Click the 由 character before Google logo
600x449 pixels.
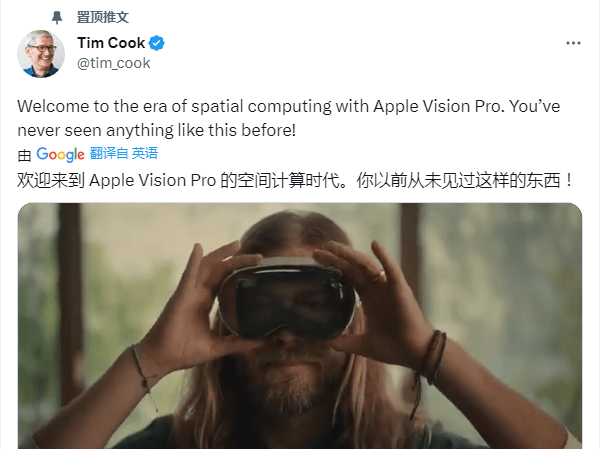24,155
